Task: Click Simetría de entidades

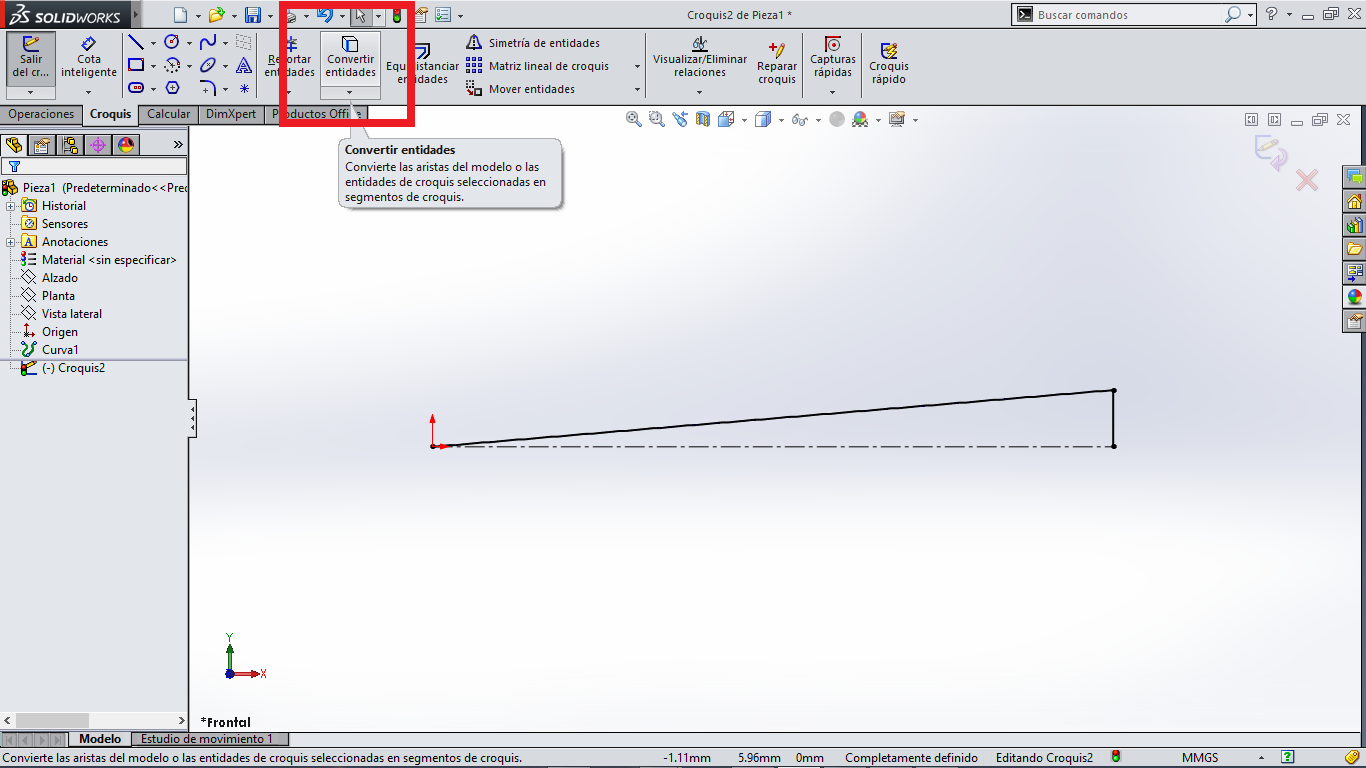Action: point(534,43)
